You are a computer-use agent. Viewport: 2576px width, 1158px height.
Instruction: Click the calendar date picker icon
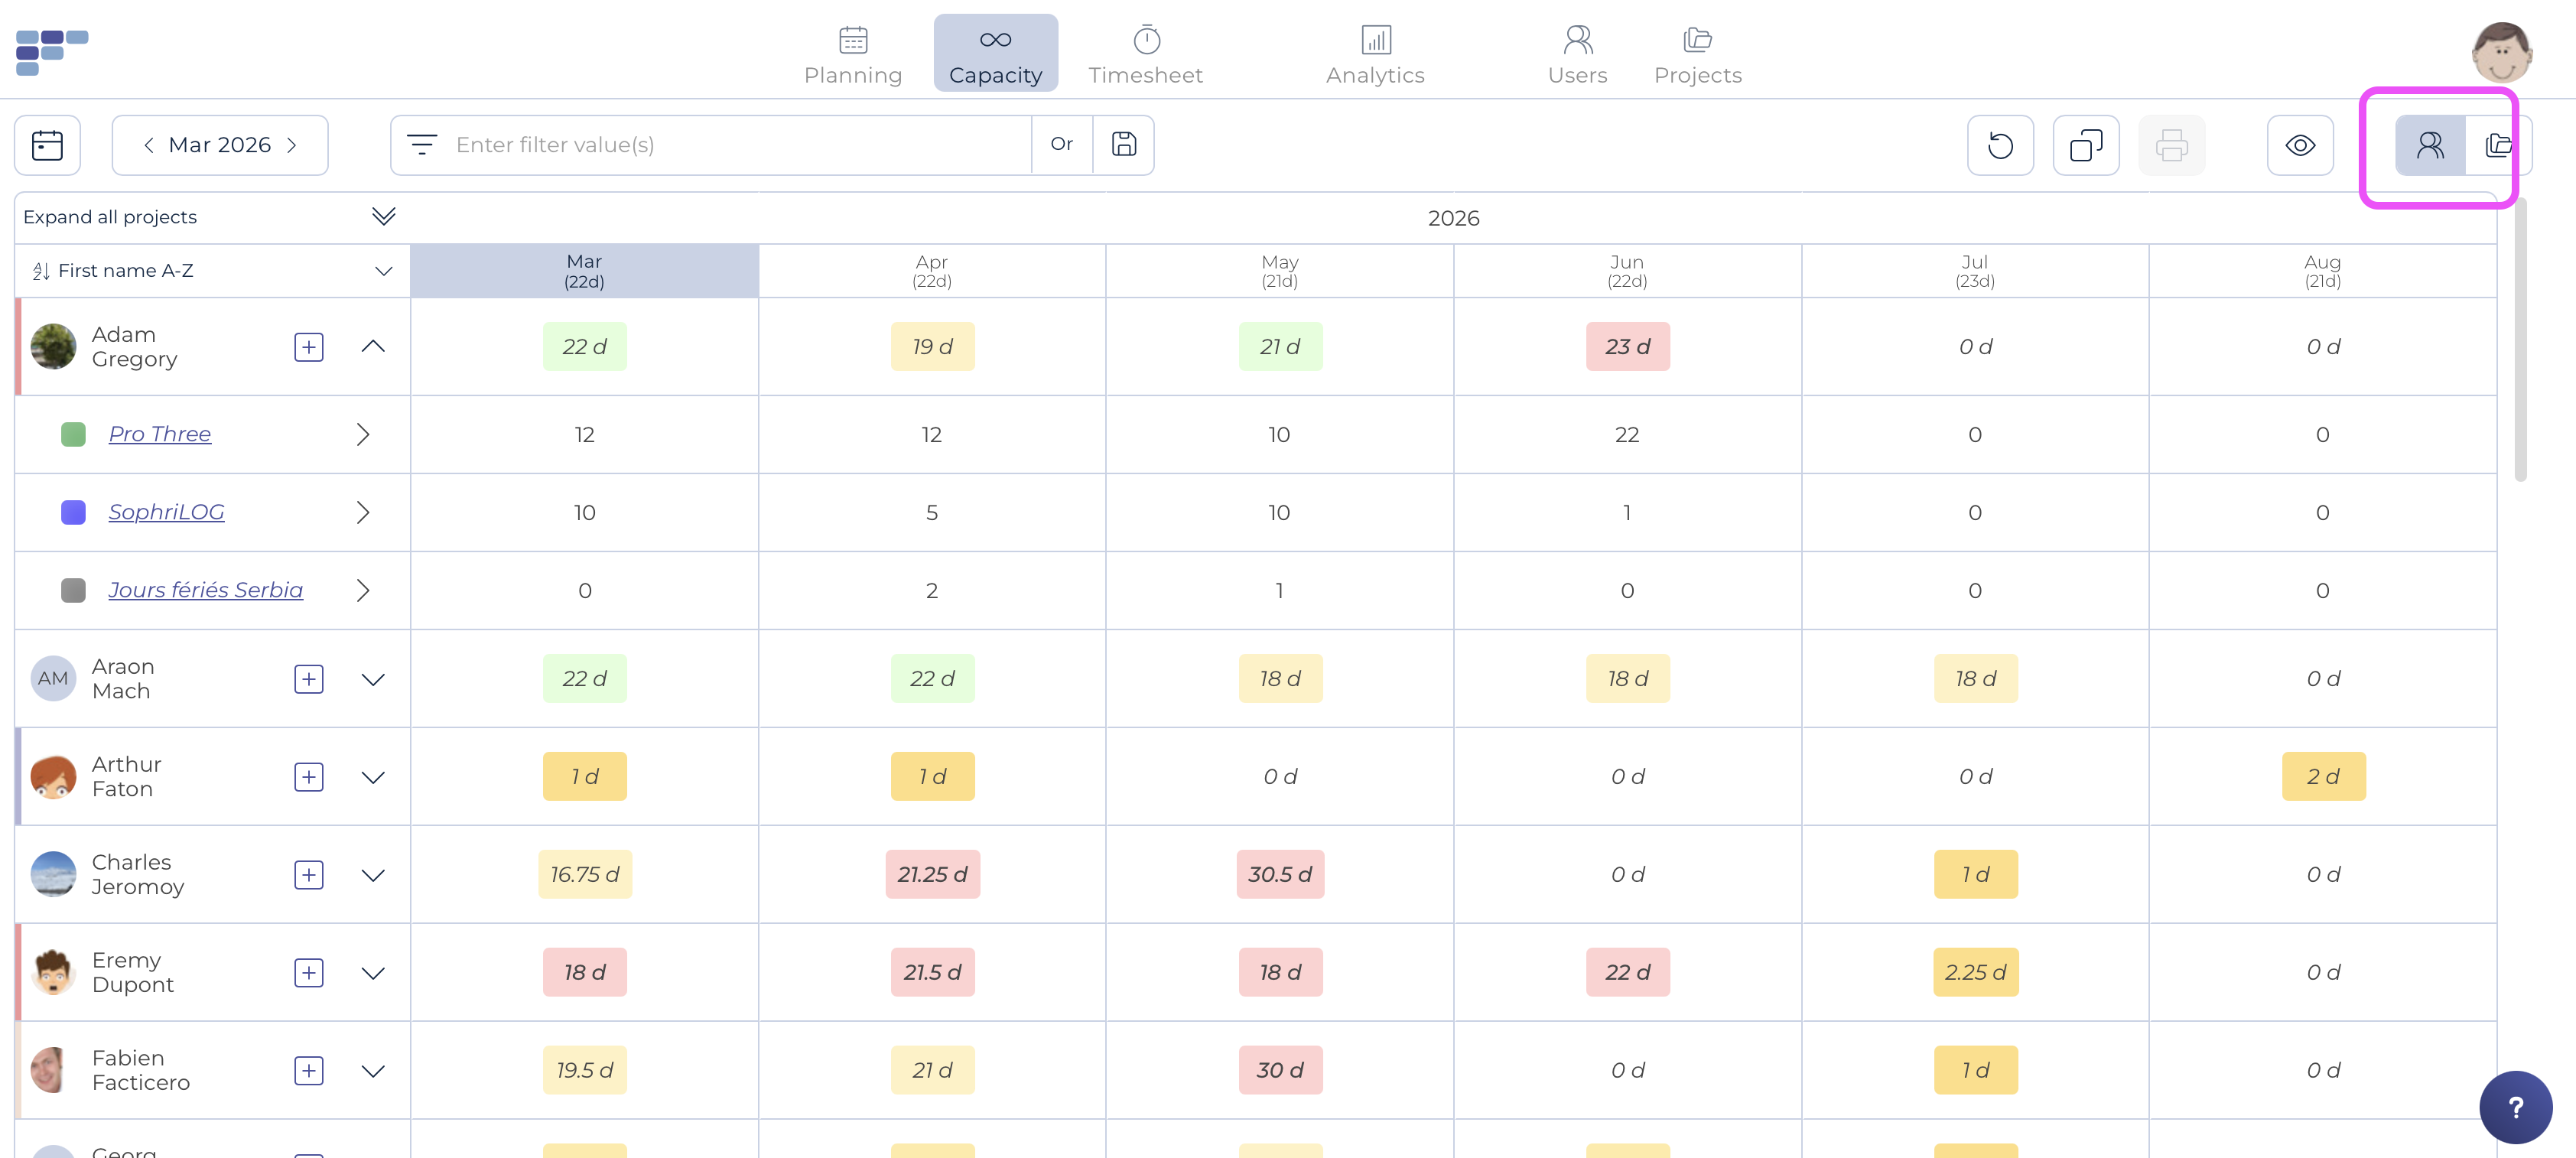click(47, 145)
